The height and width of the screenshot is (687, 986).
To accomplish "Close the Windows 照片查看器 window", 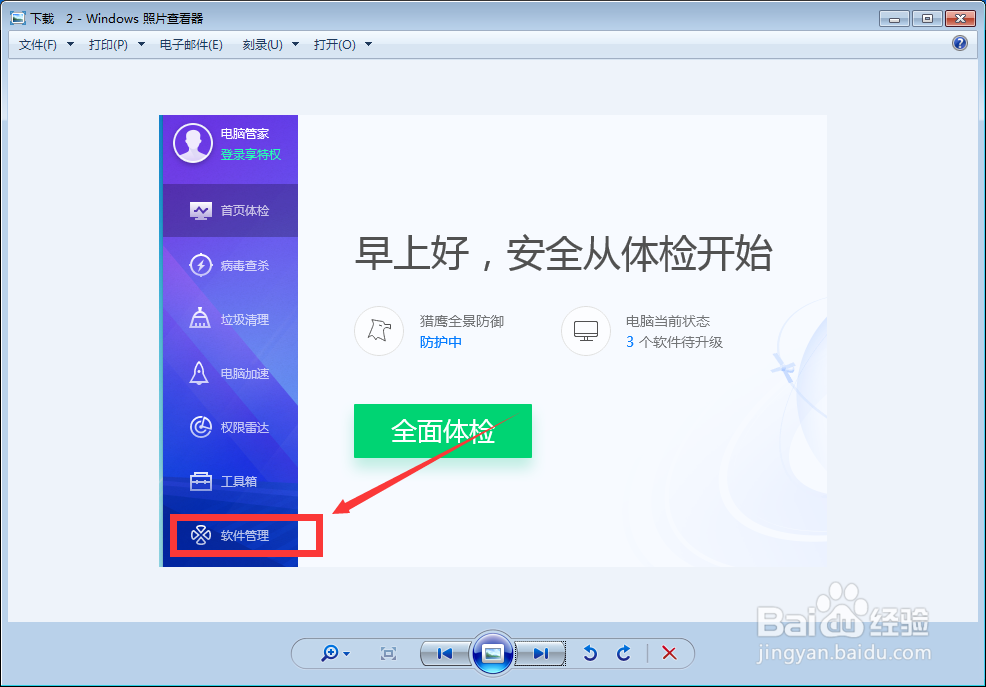I will coord(960,18).
